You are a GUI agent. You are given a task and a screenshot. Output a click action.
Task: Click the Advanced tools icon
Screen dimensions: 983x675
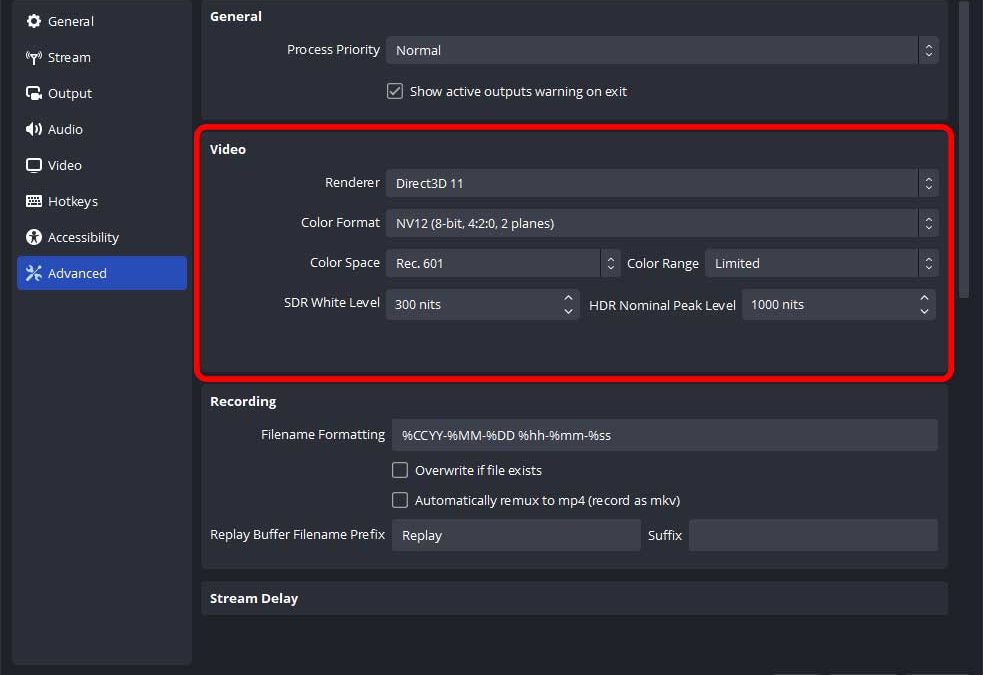click(x=34, y=273)
